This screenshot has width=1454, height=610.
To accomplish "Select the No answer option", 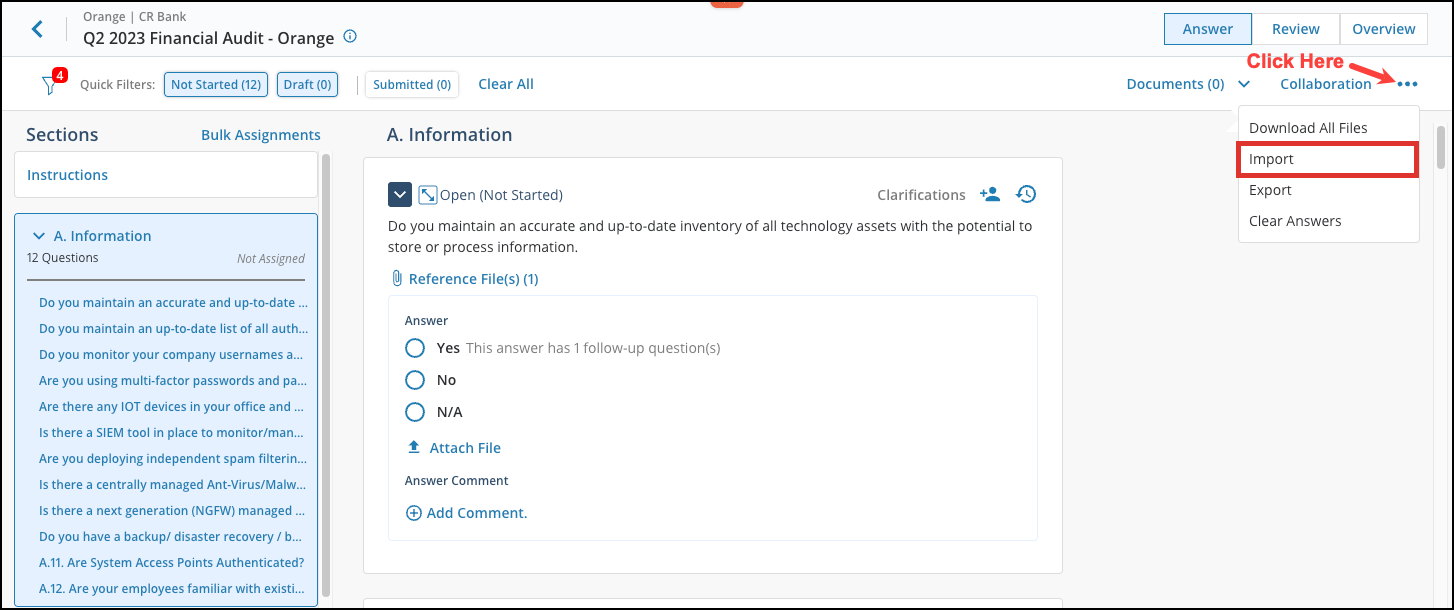I will coord(415,380).
